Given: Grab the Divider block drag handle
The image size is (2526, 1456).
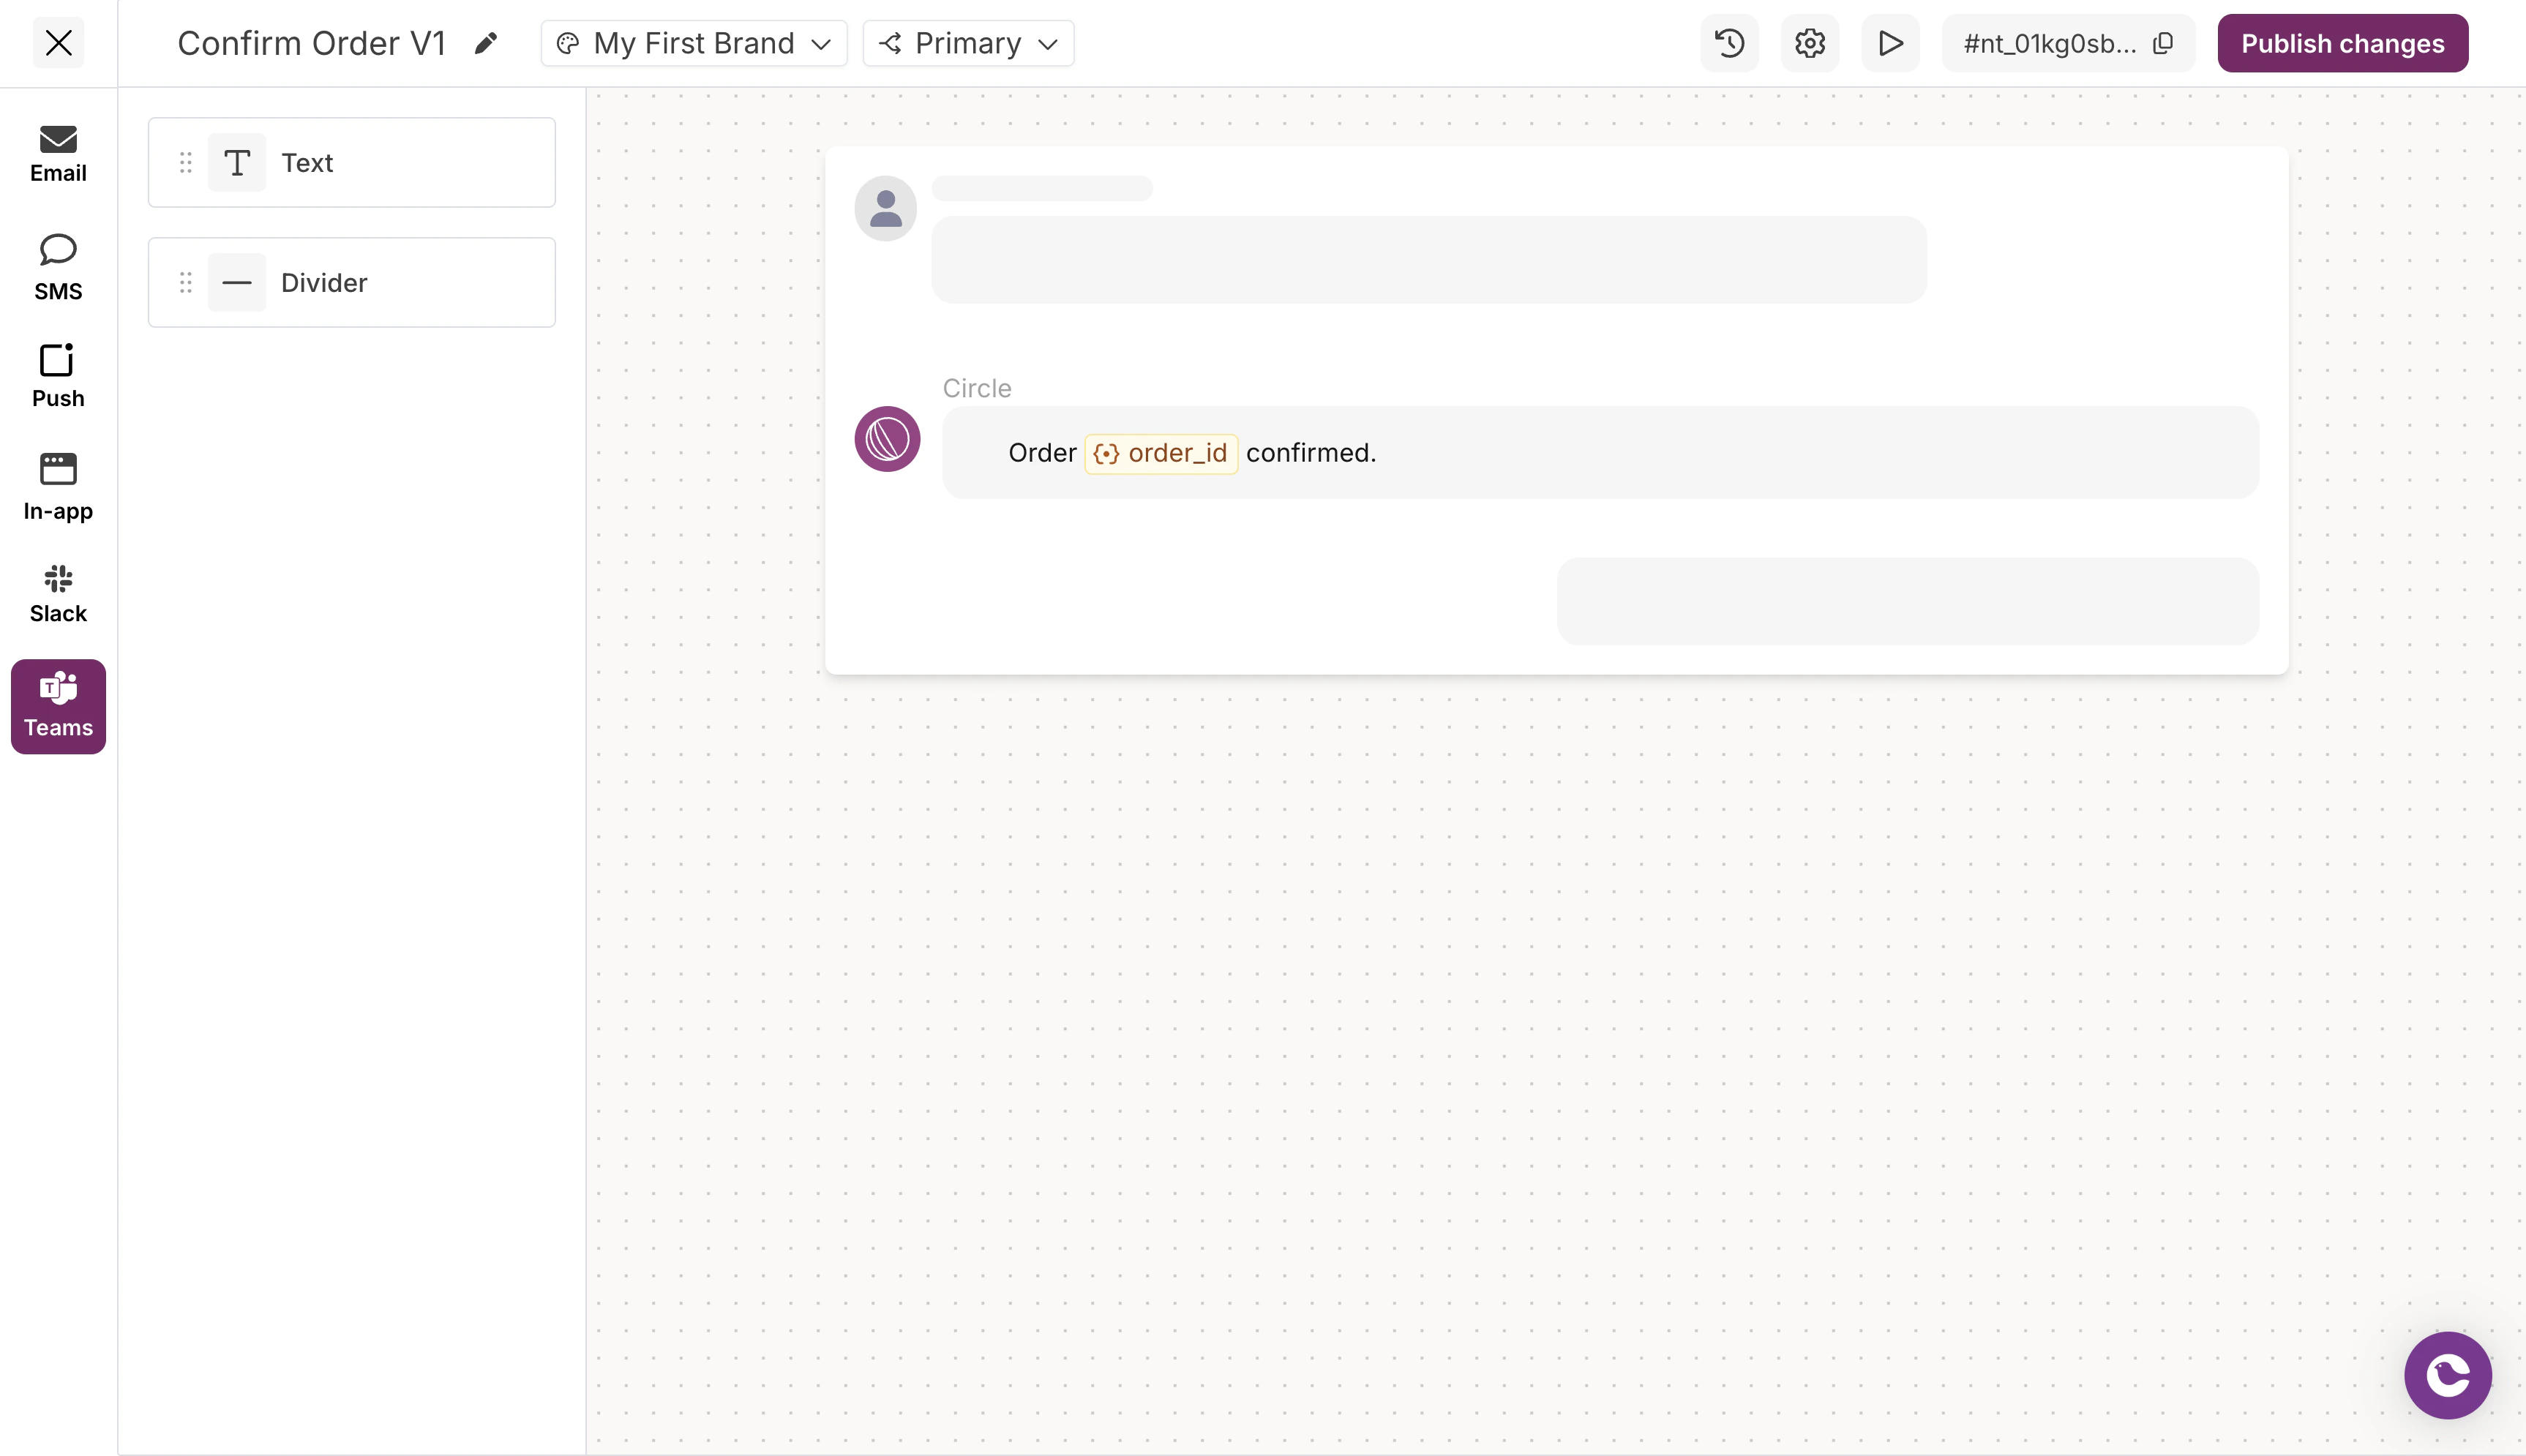Looking at the screenshot, I should point(185,282).
